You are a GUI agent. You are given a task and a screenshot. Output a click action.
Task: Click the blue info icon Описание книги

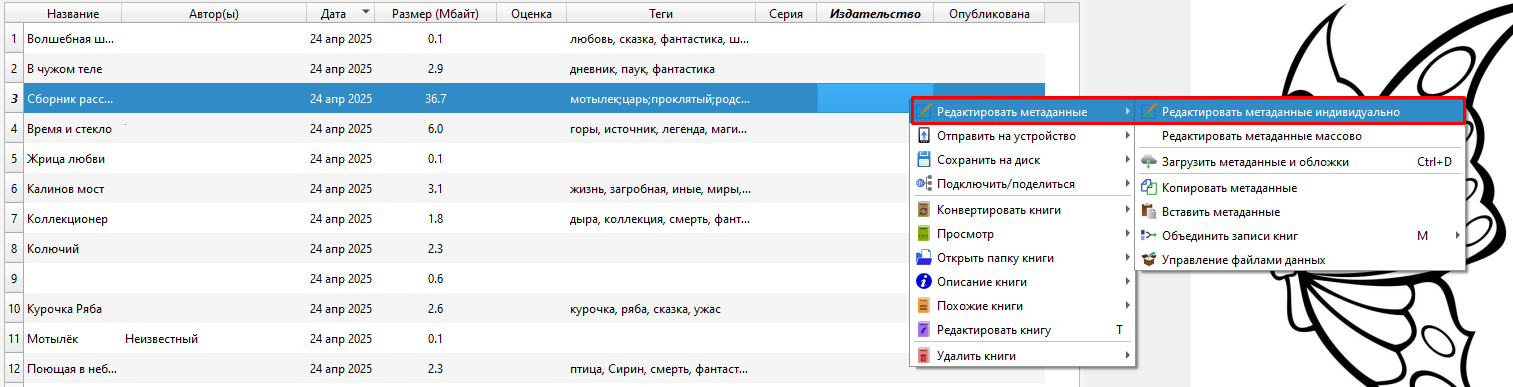click(925, 282)
